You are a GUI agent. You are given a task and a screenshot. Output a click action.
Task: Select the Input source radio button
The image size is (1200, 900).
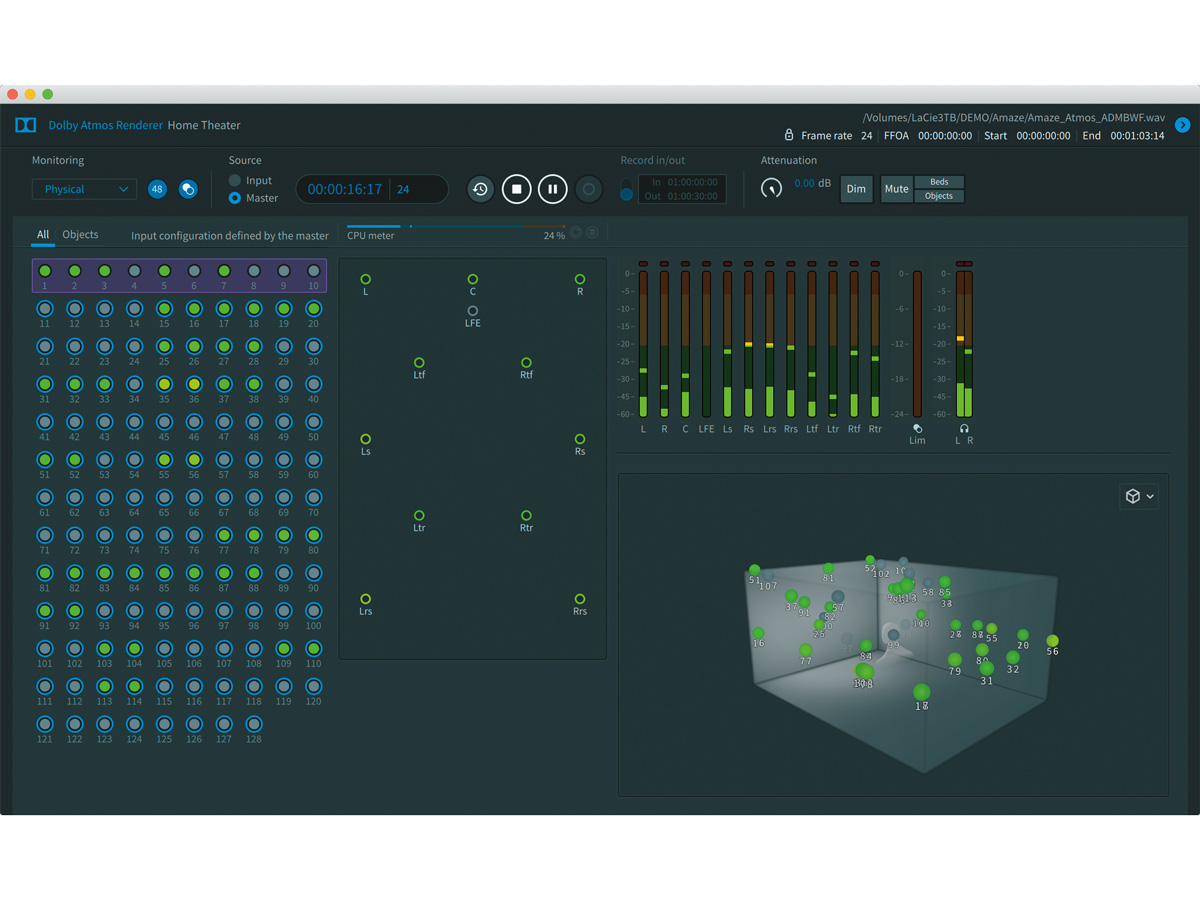click(235, 181)
